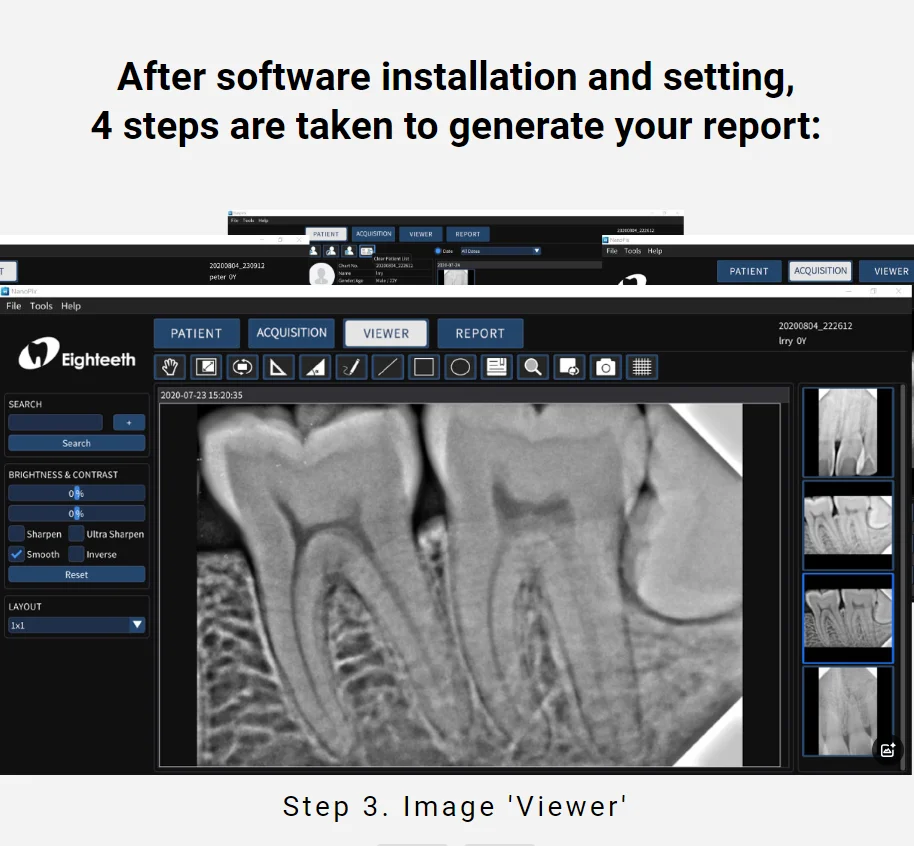Viewport: 914px width, 846px height.
Task: Toggle the grid overlay icon
Action: pos(642,367)
